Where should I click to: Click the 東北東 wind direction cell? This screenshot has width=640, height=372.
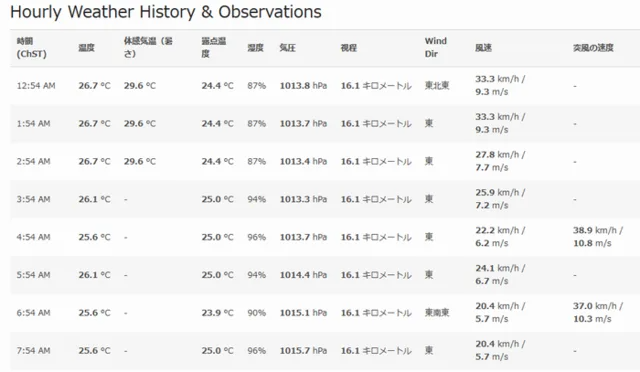click(x=437, y=86)
